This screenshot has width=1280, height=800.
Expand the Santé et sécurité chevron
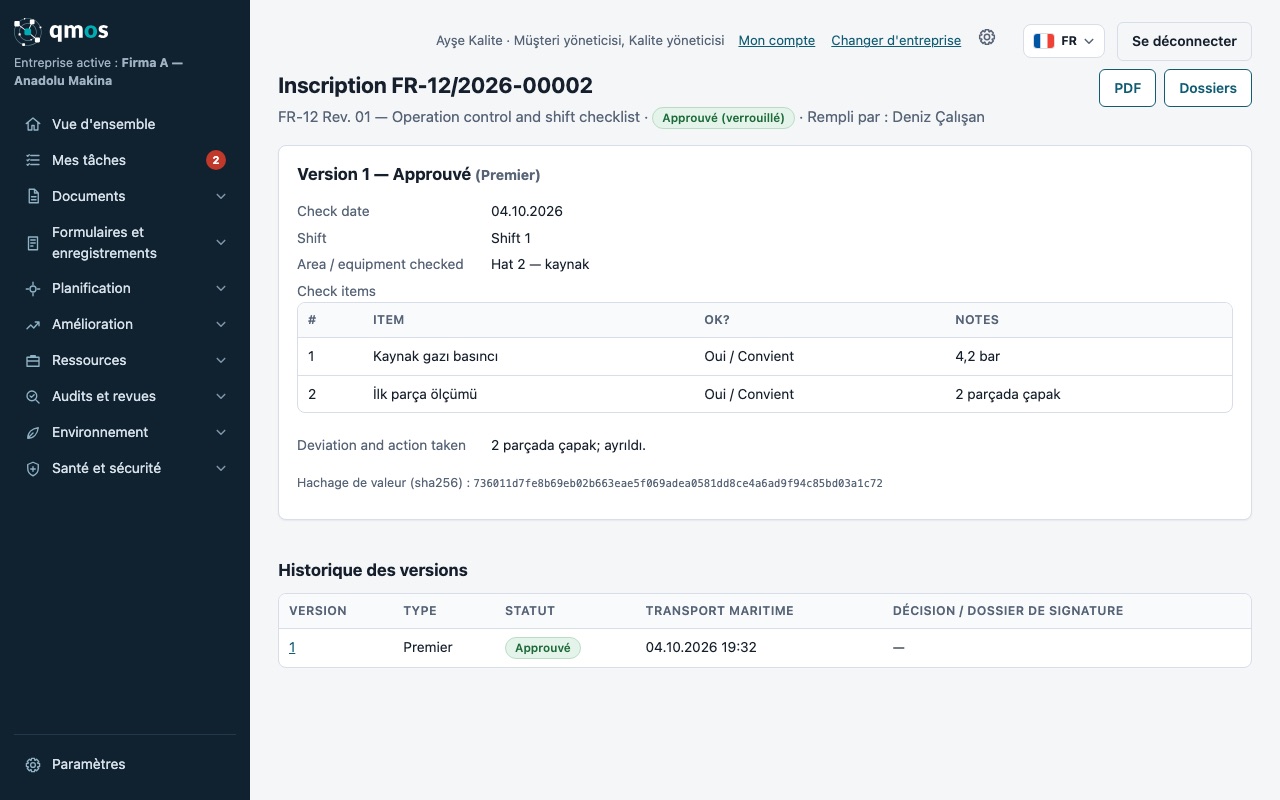pyautogui.click(x=221, y=468)
